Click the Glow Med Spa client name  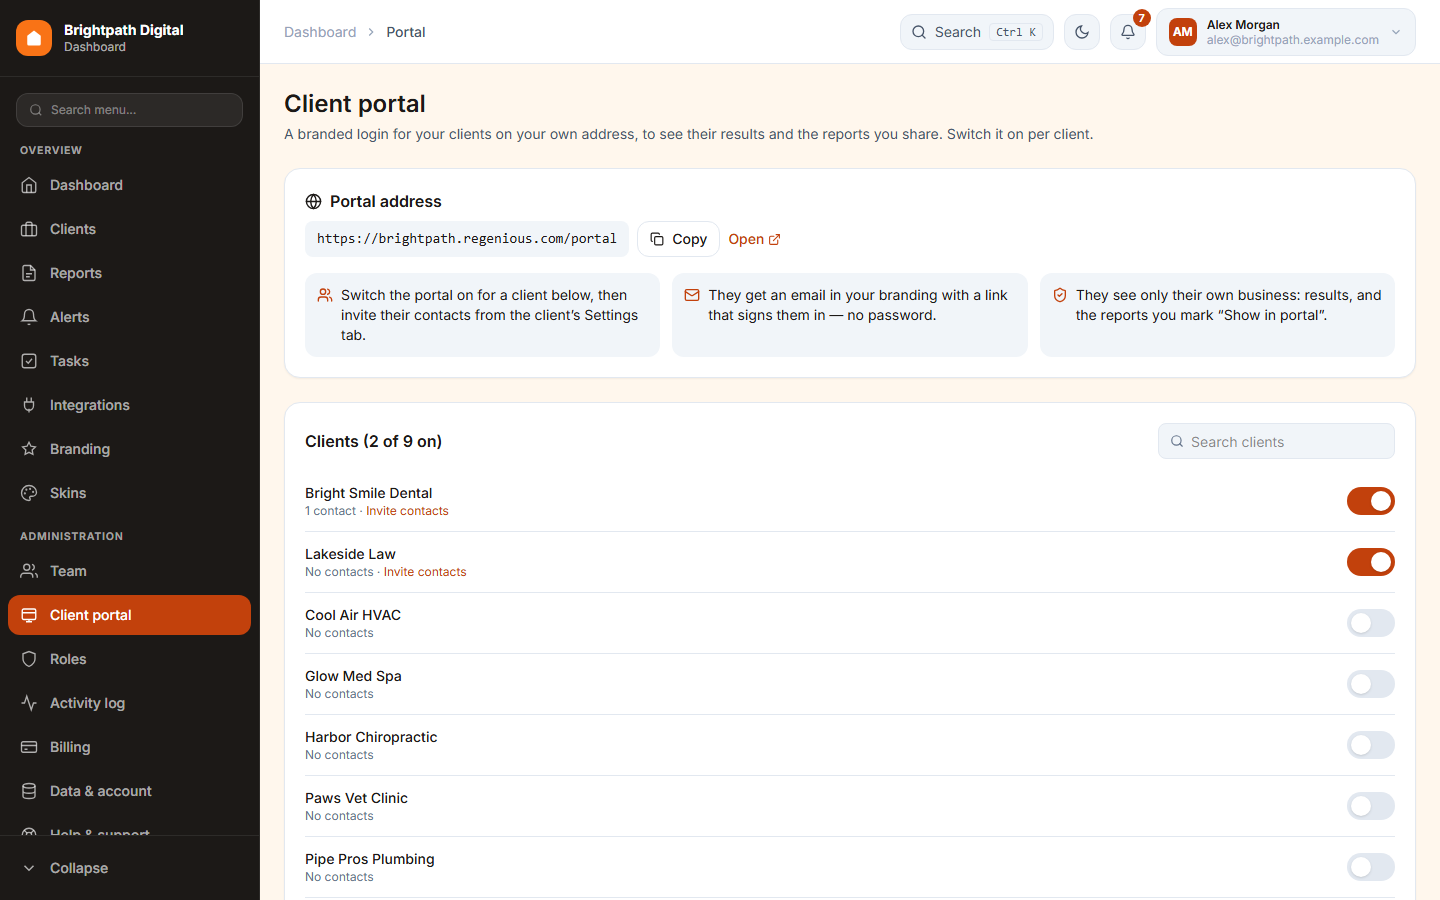click(353, 676)
